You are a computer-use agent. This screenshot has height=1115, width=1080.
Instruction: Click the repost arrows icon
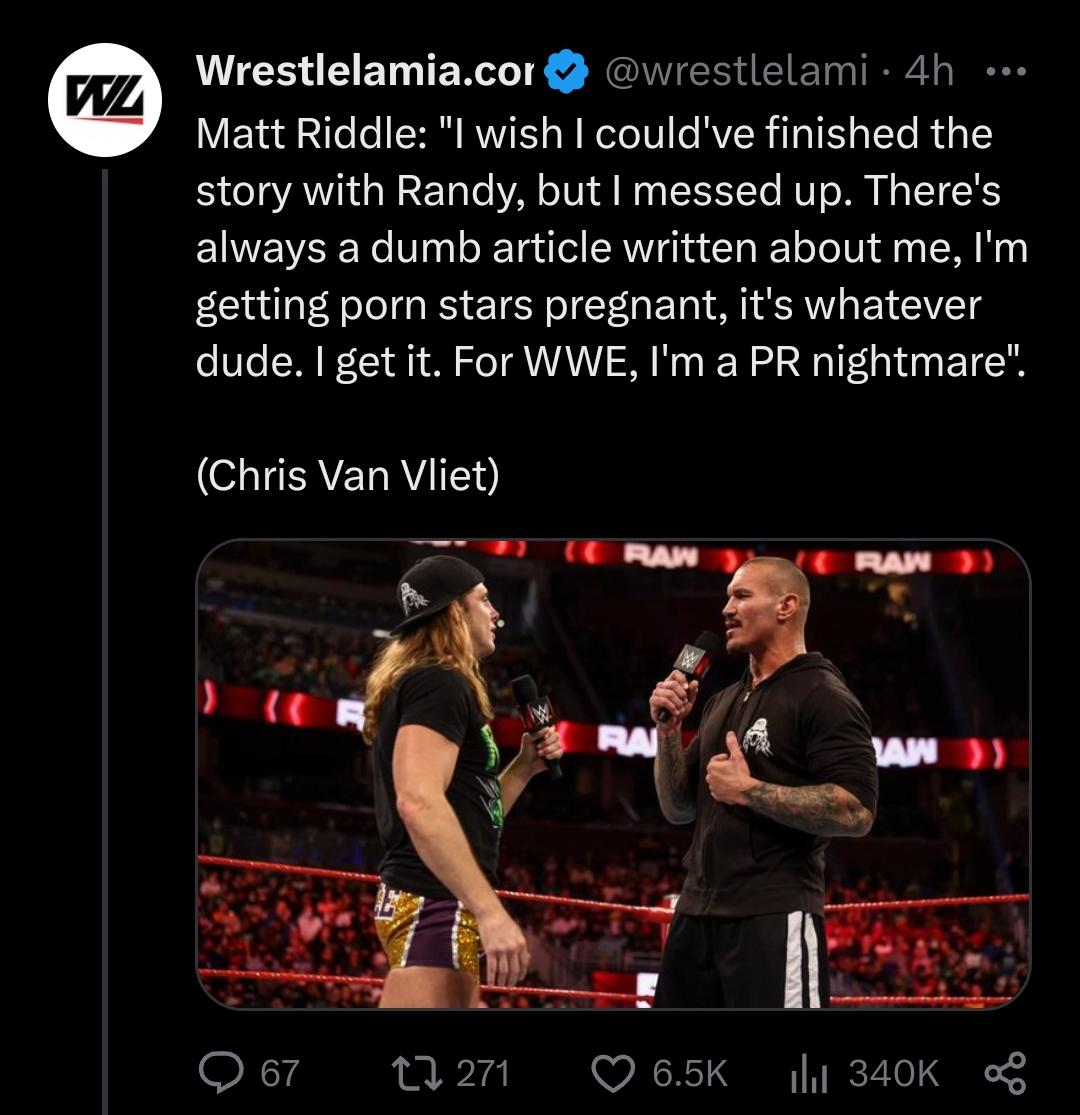tap(416, 1072)
